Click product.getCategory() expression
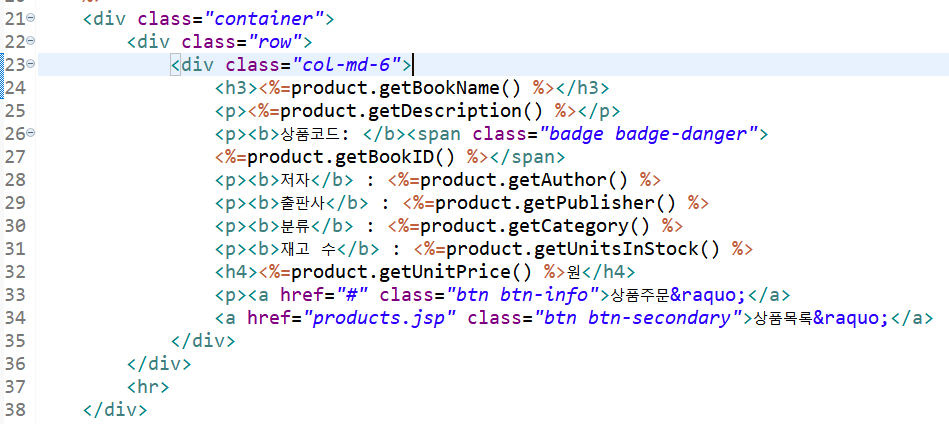The image size is (949, 424). 535,226
